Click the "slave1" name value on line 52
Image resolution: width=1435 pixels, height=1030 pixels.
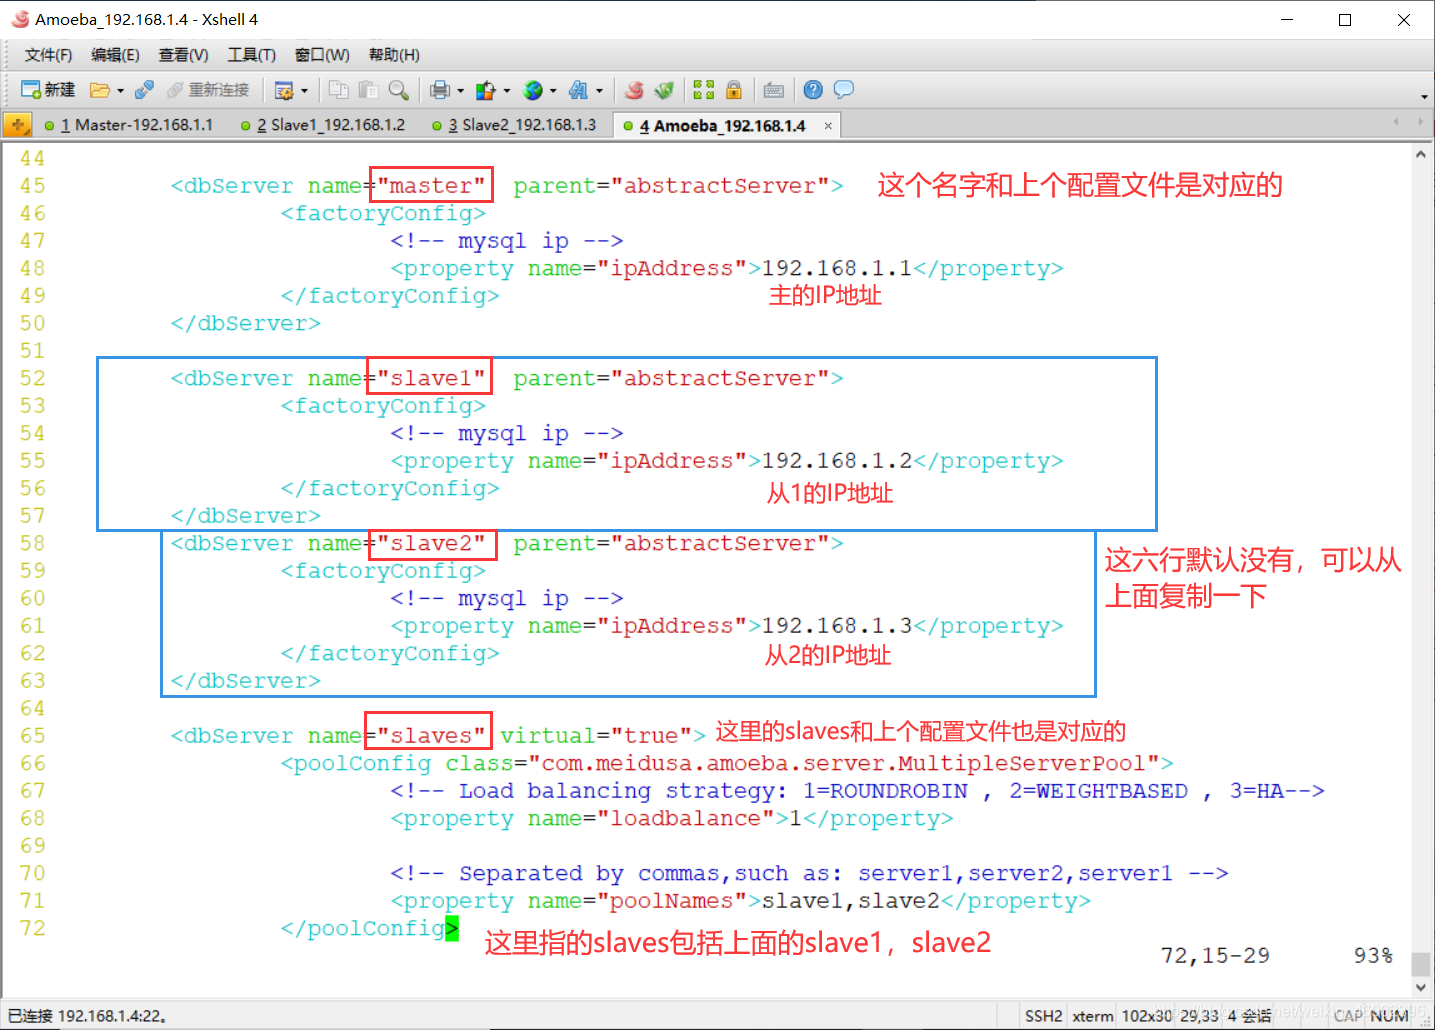(431, 379)
